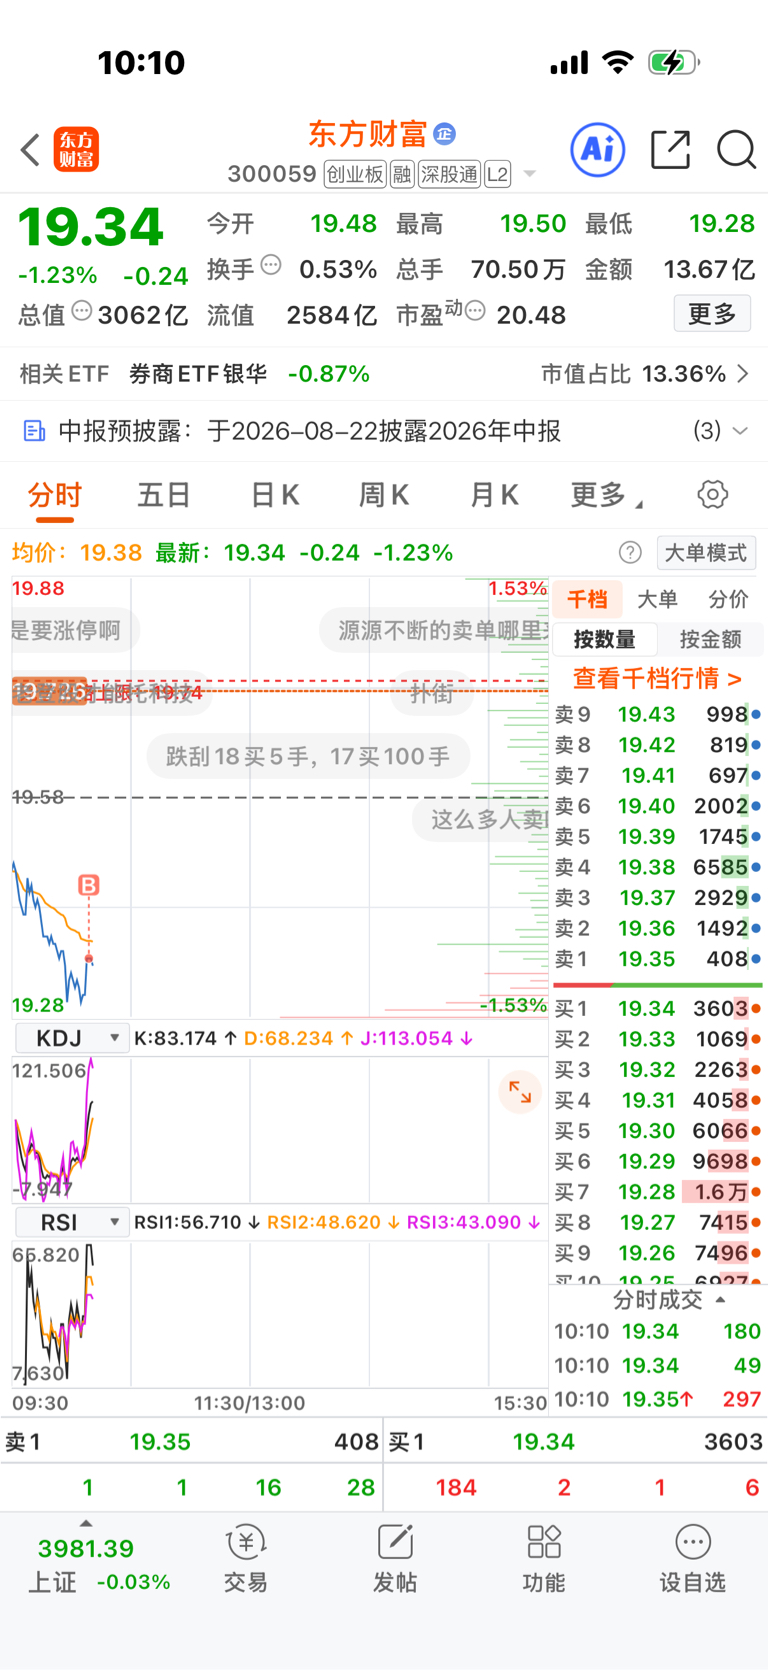Image resolution: width=768 pixels, height=1670 pixels.
Task: Expand the announcements (3) chevron
Action: pos(740,431)
